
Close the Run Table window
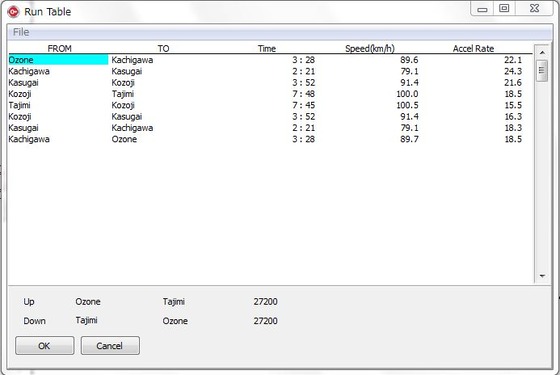534,9
